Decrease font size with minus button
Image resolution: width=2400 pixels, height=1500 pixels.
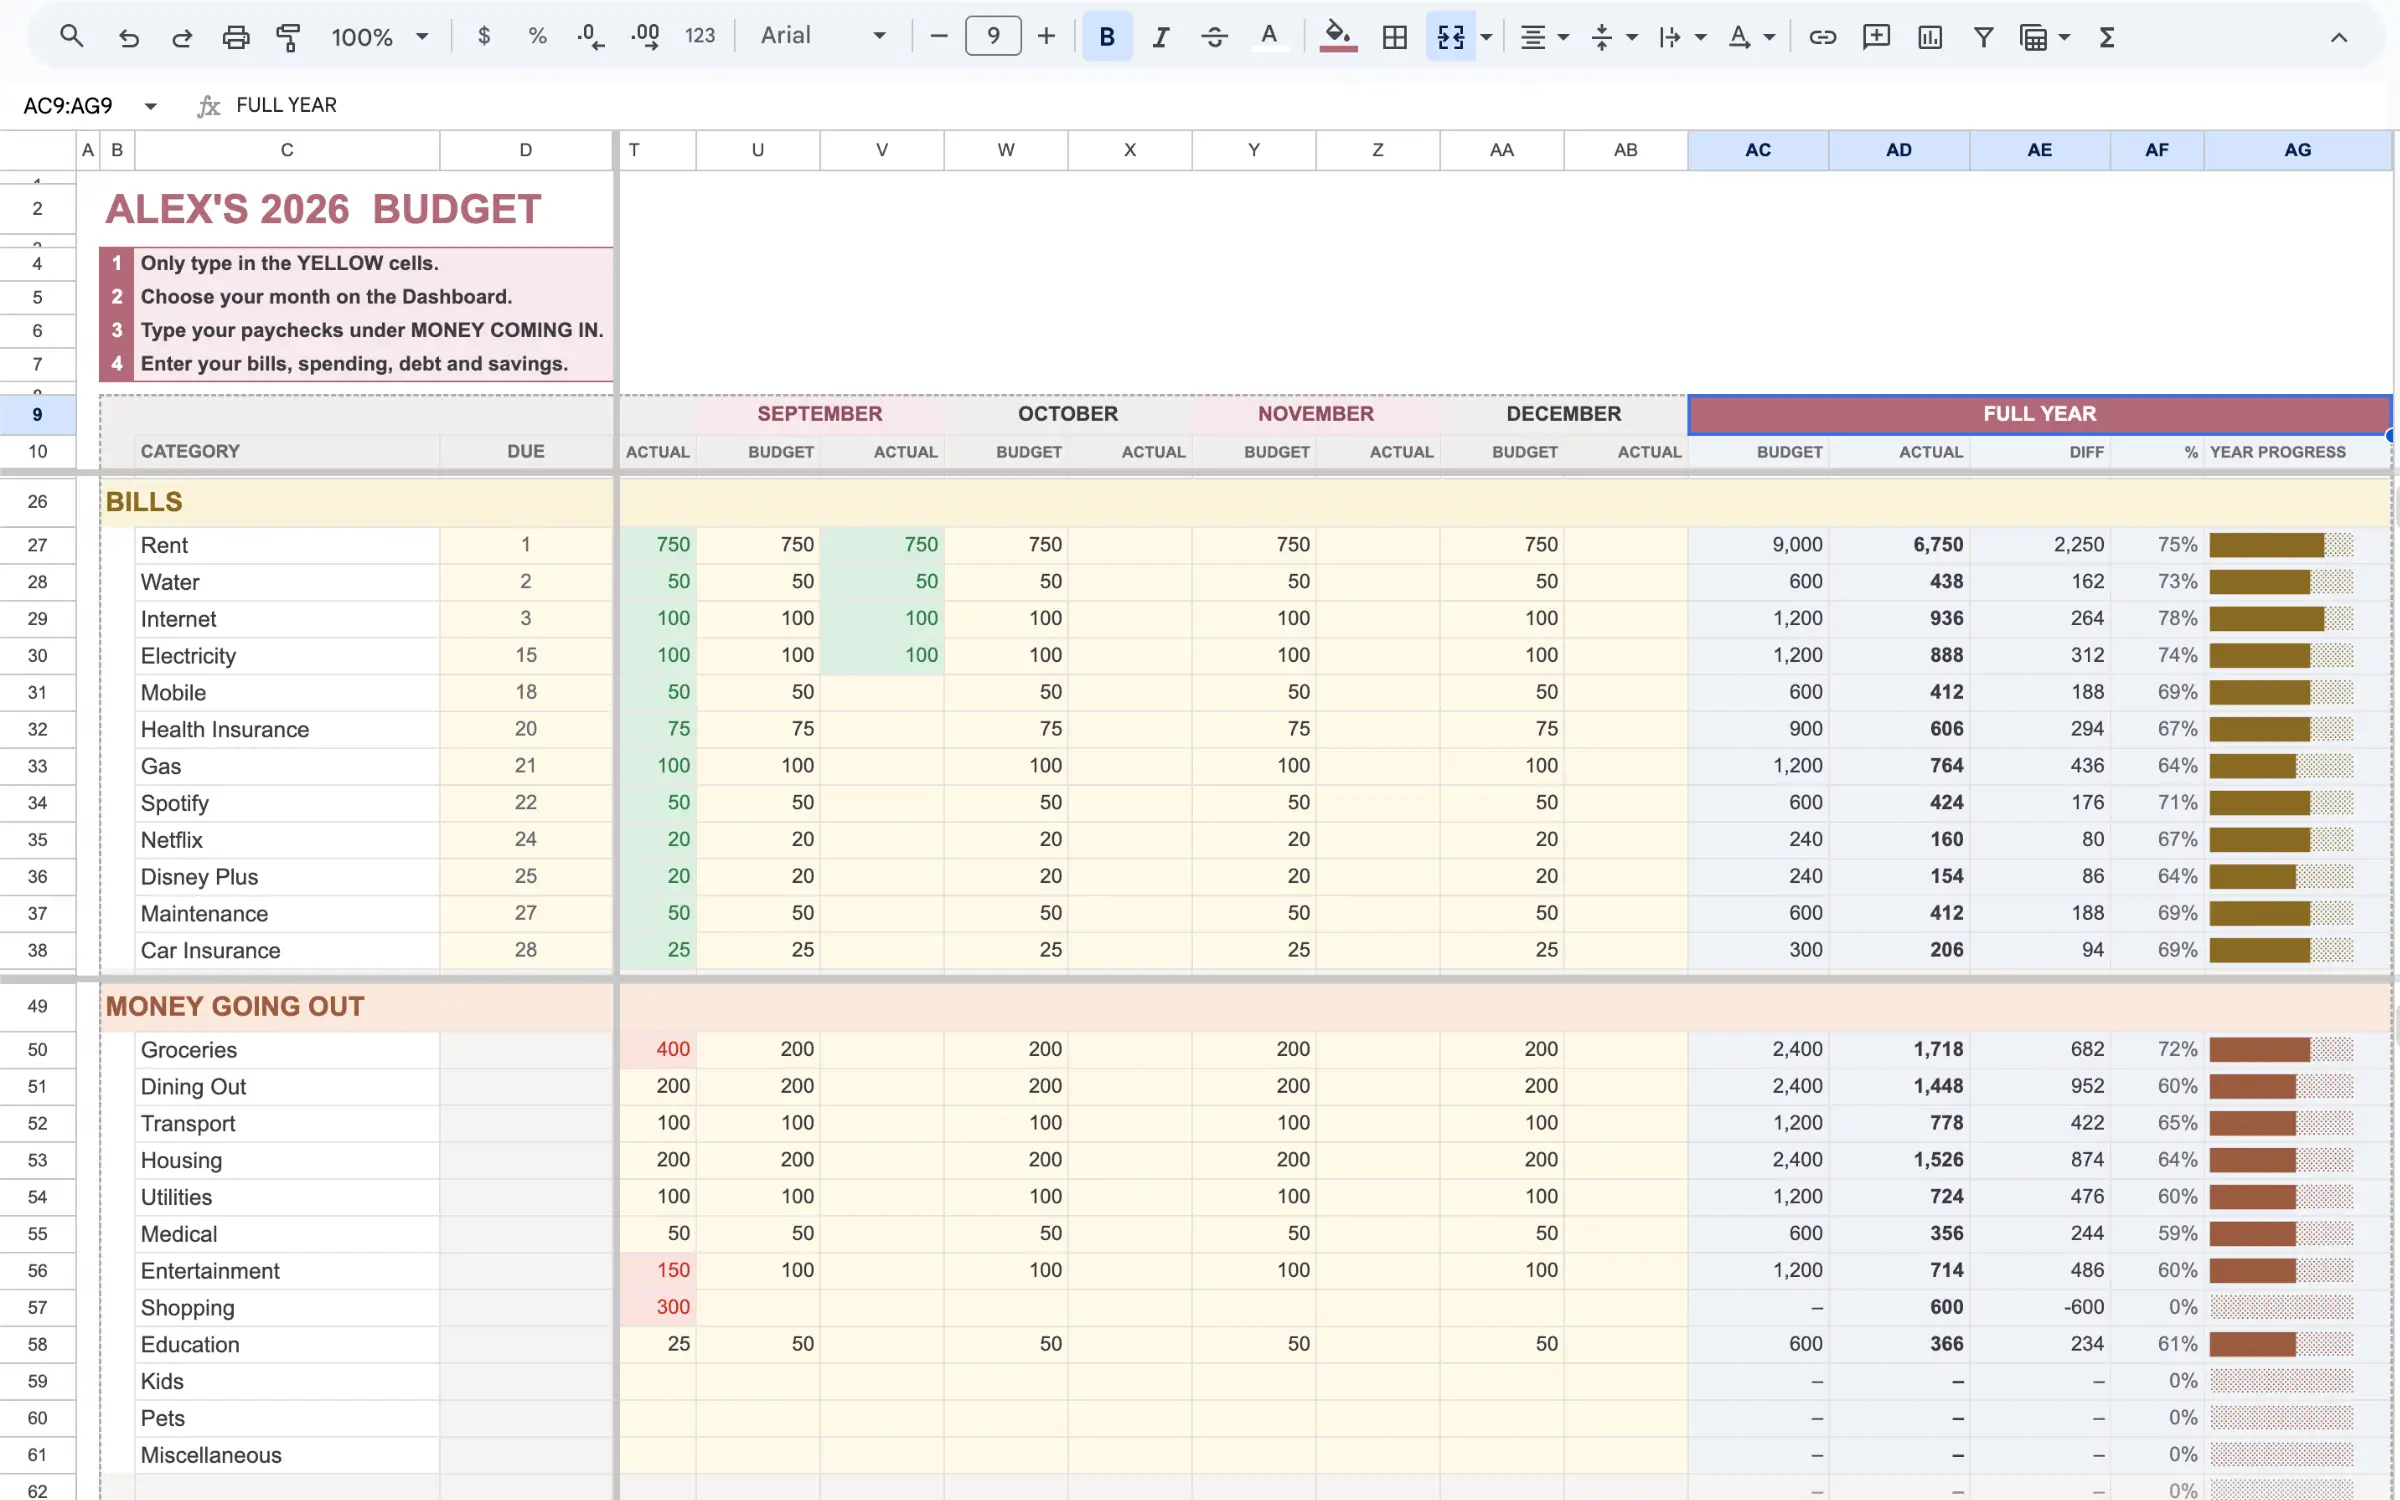point(938,37)
